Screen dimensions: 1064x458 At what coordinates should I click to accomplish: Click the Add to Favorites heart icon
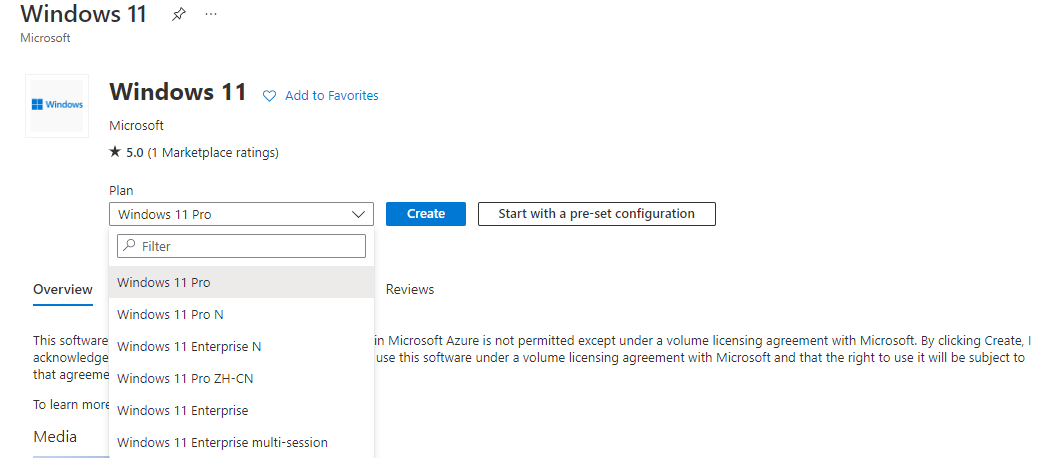coord(269,96)
